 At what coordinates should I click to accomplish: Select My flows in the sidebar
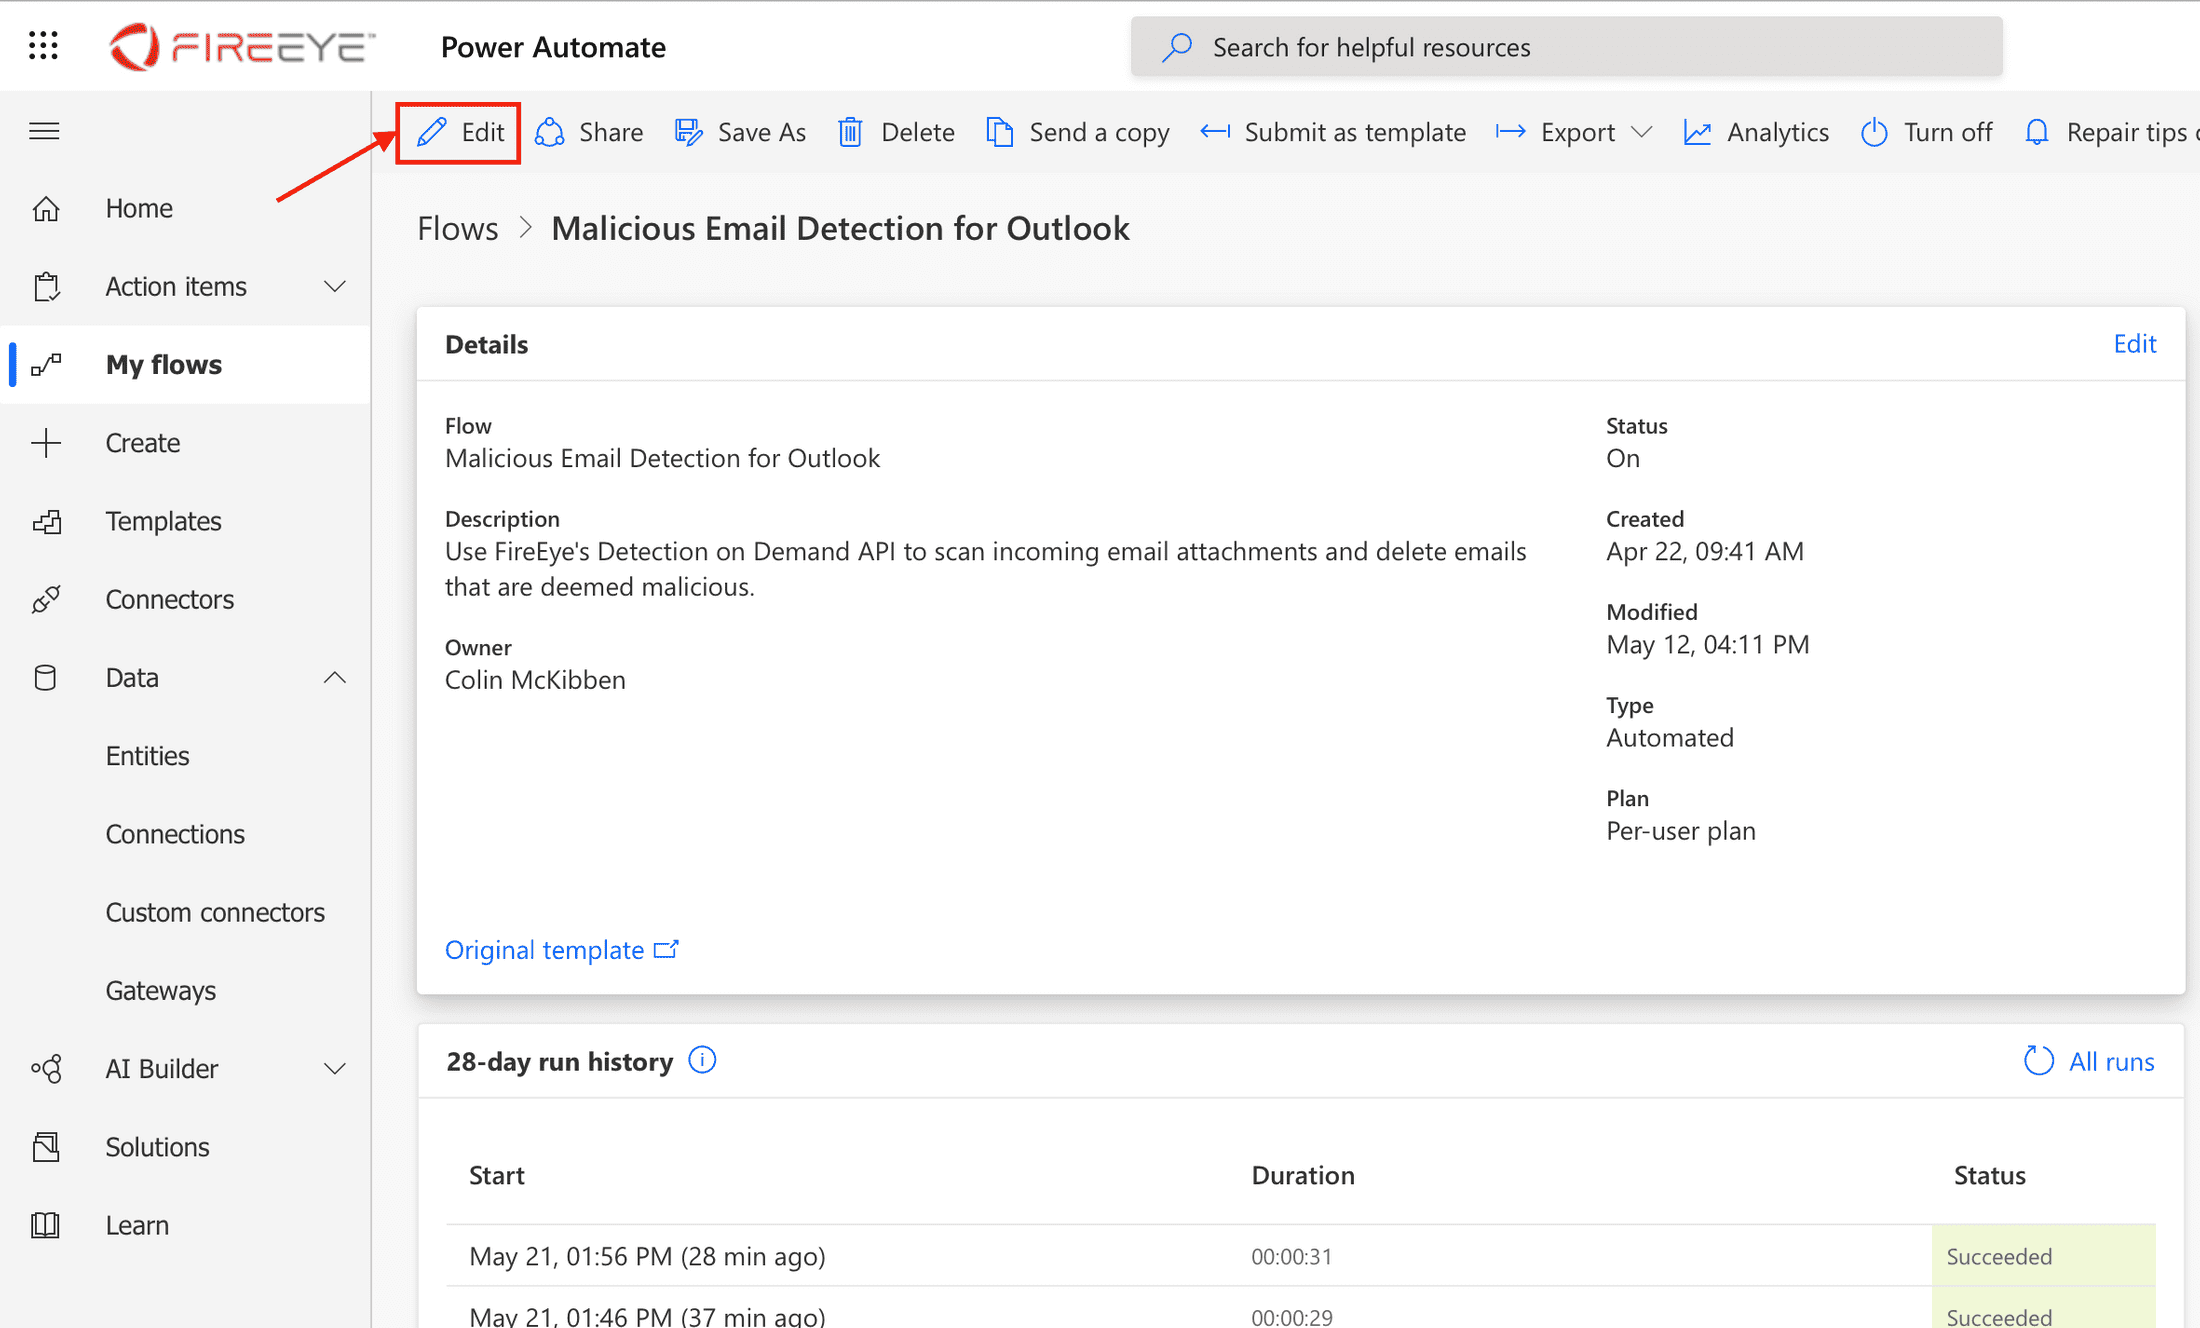click(x=163, y=364)
